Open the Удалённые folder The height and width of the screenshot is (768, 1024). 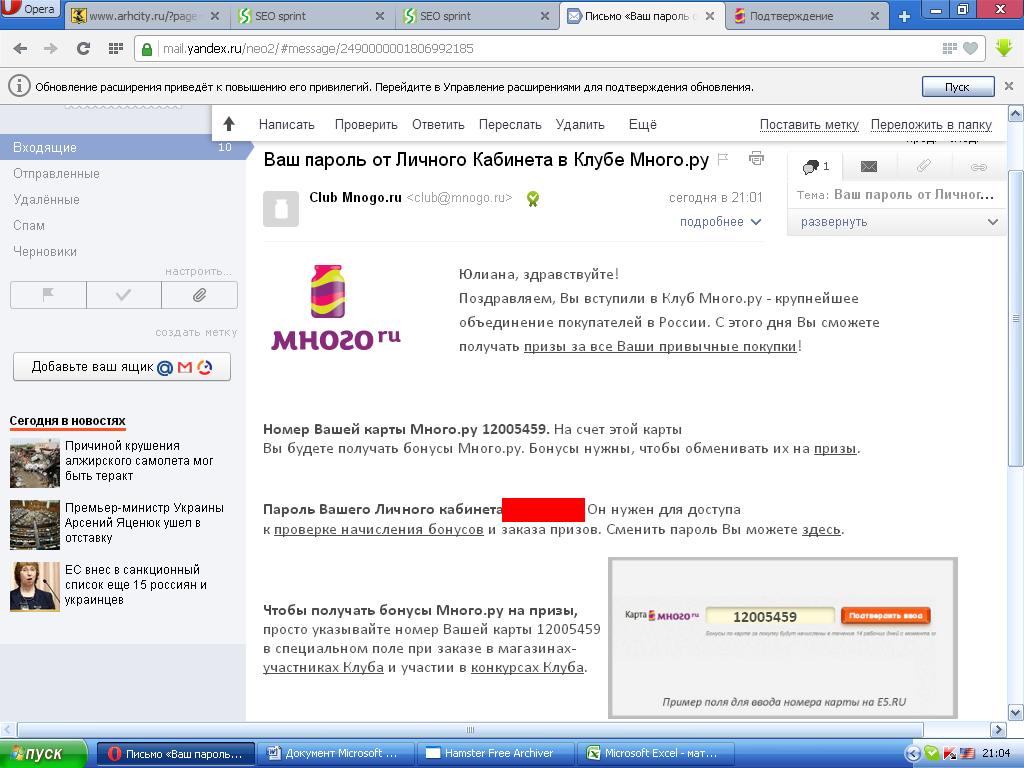[x=46, y=200]
